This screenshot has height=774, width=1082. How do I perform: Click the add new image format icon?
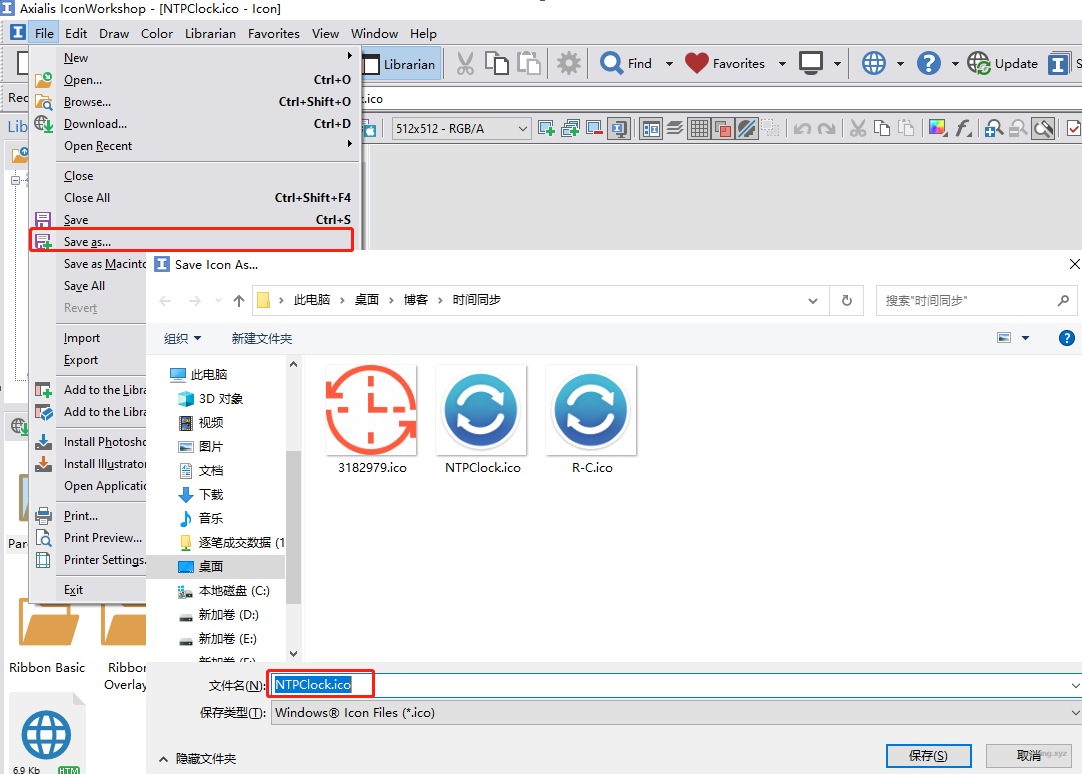click(x=546, y=128)
